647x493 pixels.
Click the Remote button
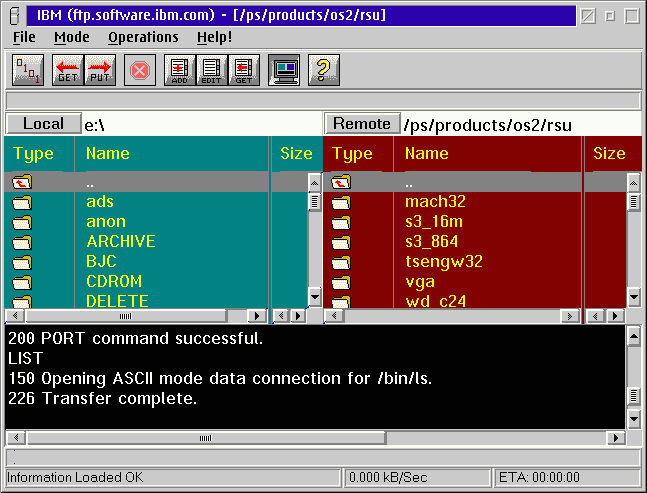pyautogui.click(x=362, y=123)
